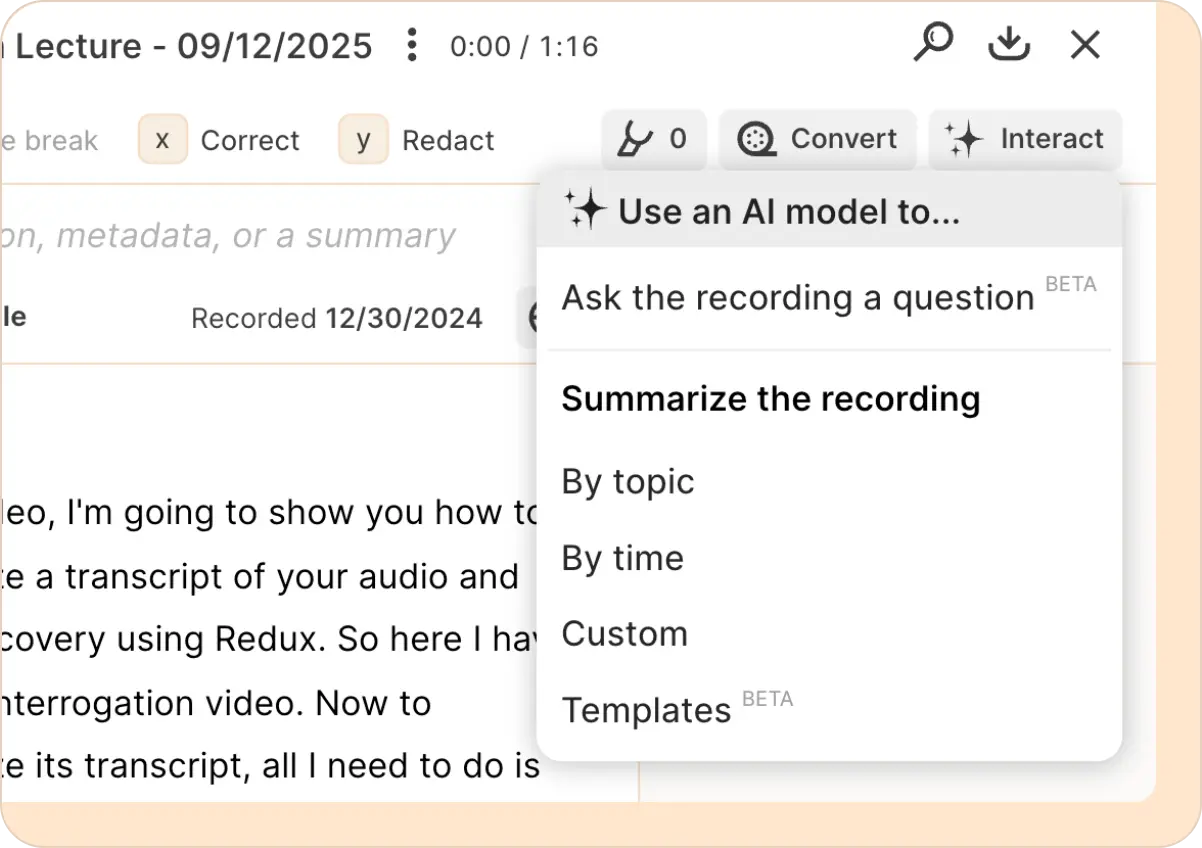The height and width of the screenshot is (848, 1202).
Task: Click the highlighter count button showing 0
Action: pos(654,139)
